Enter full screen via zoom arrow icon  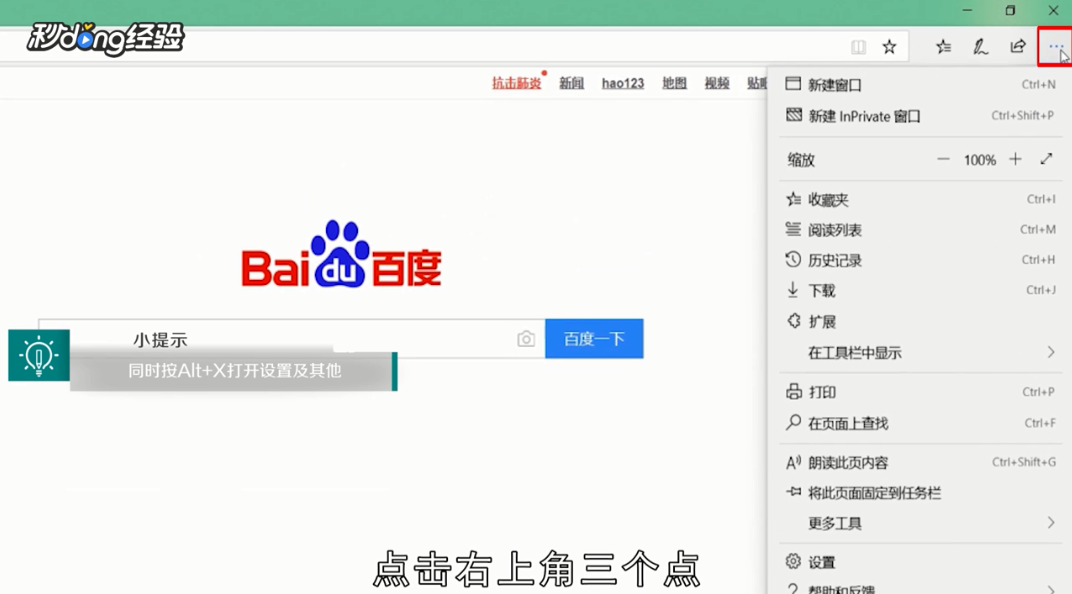[1046, 159]
